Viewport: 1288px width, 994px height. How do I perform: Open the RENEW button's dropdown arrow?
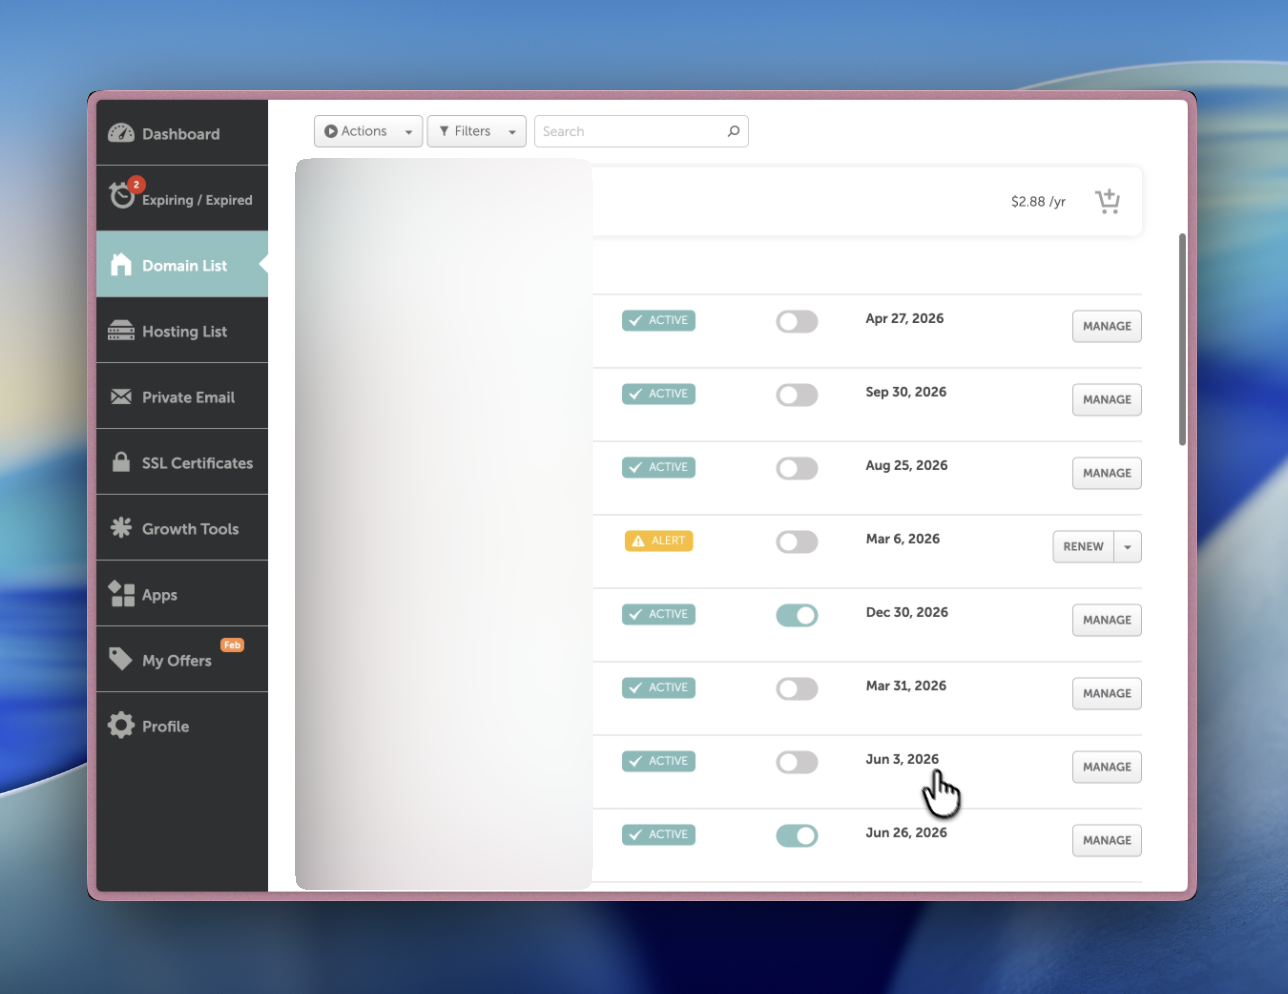(x=1128, y=546)
